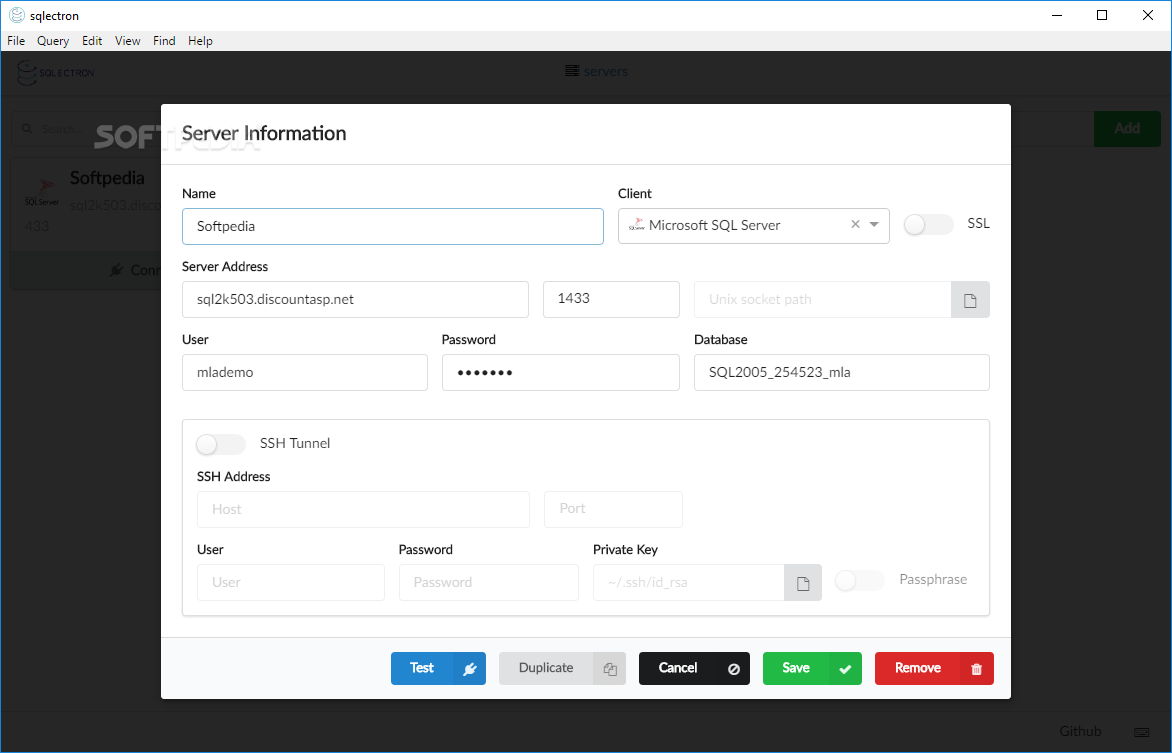Screen dimensions: 1172x753
Task: Save the server configuration
Action: [x=812, y=669]
